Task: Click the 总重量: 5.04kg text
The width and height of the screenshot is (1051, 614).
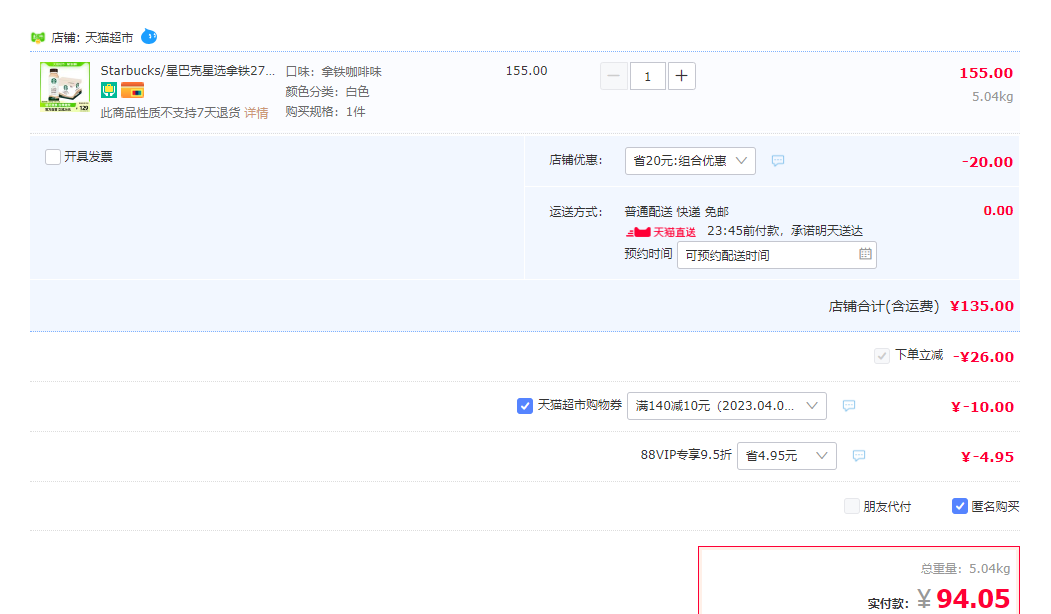Action: click(x=965, y=569)
